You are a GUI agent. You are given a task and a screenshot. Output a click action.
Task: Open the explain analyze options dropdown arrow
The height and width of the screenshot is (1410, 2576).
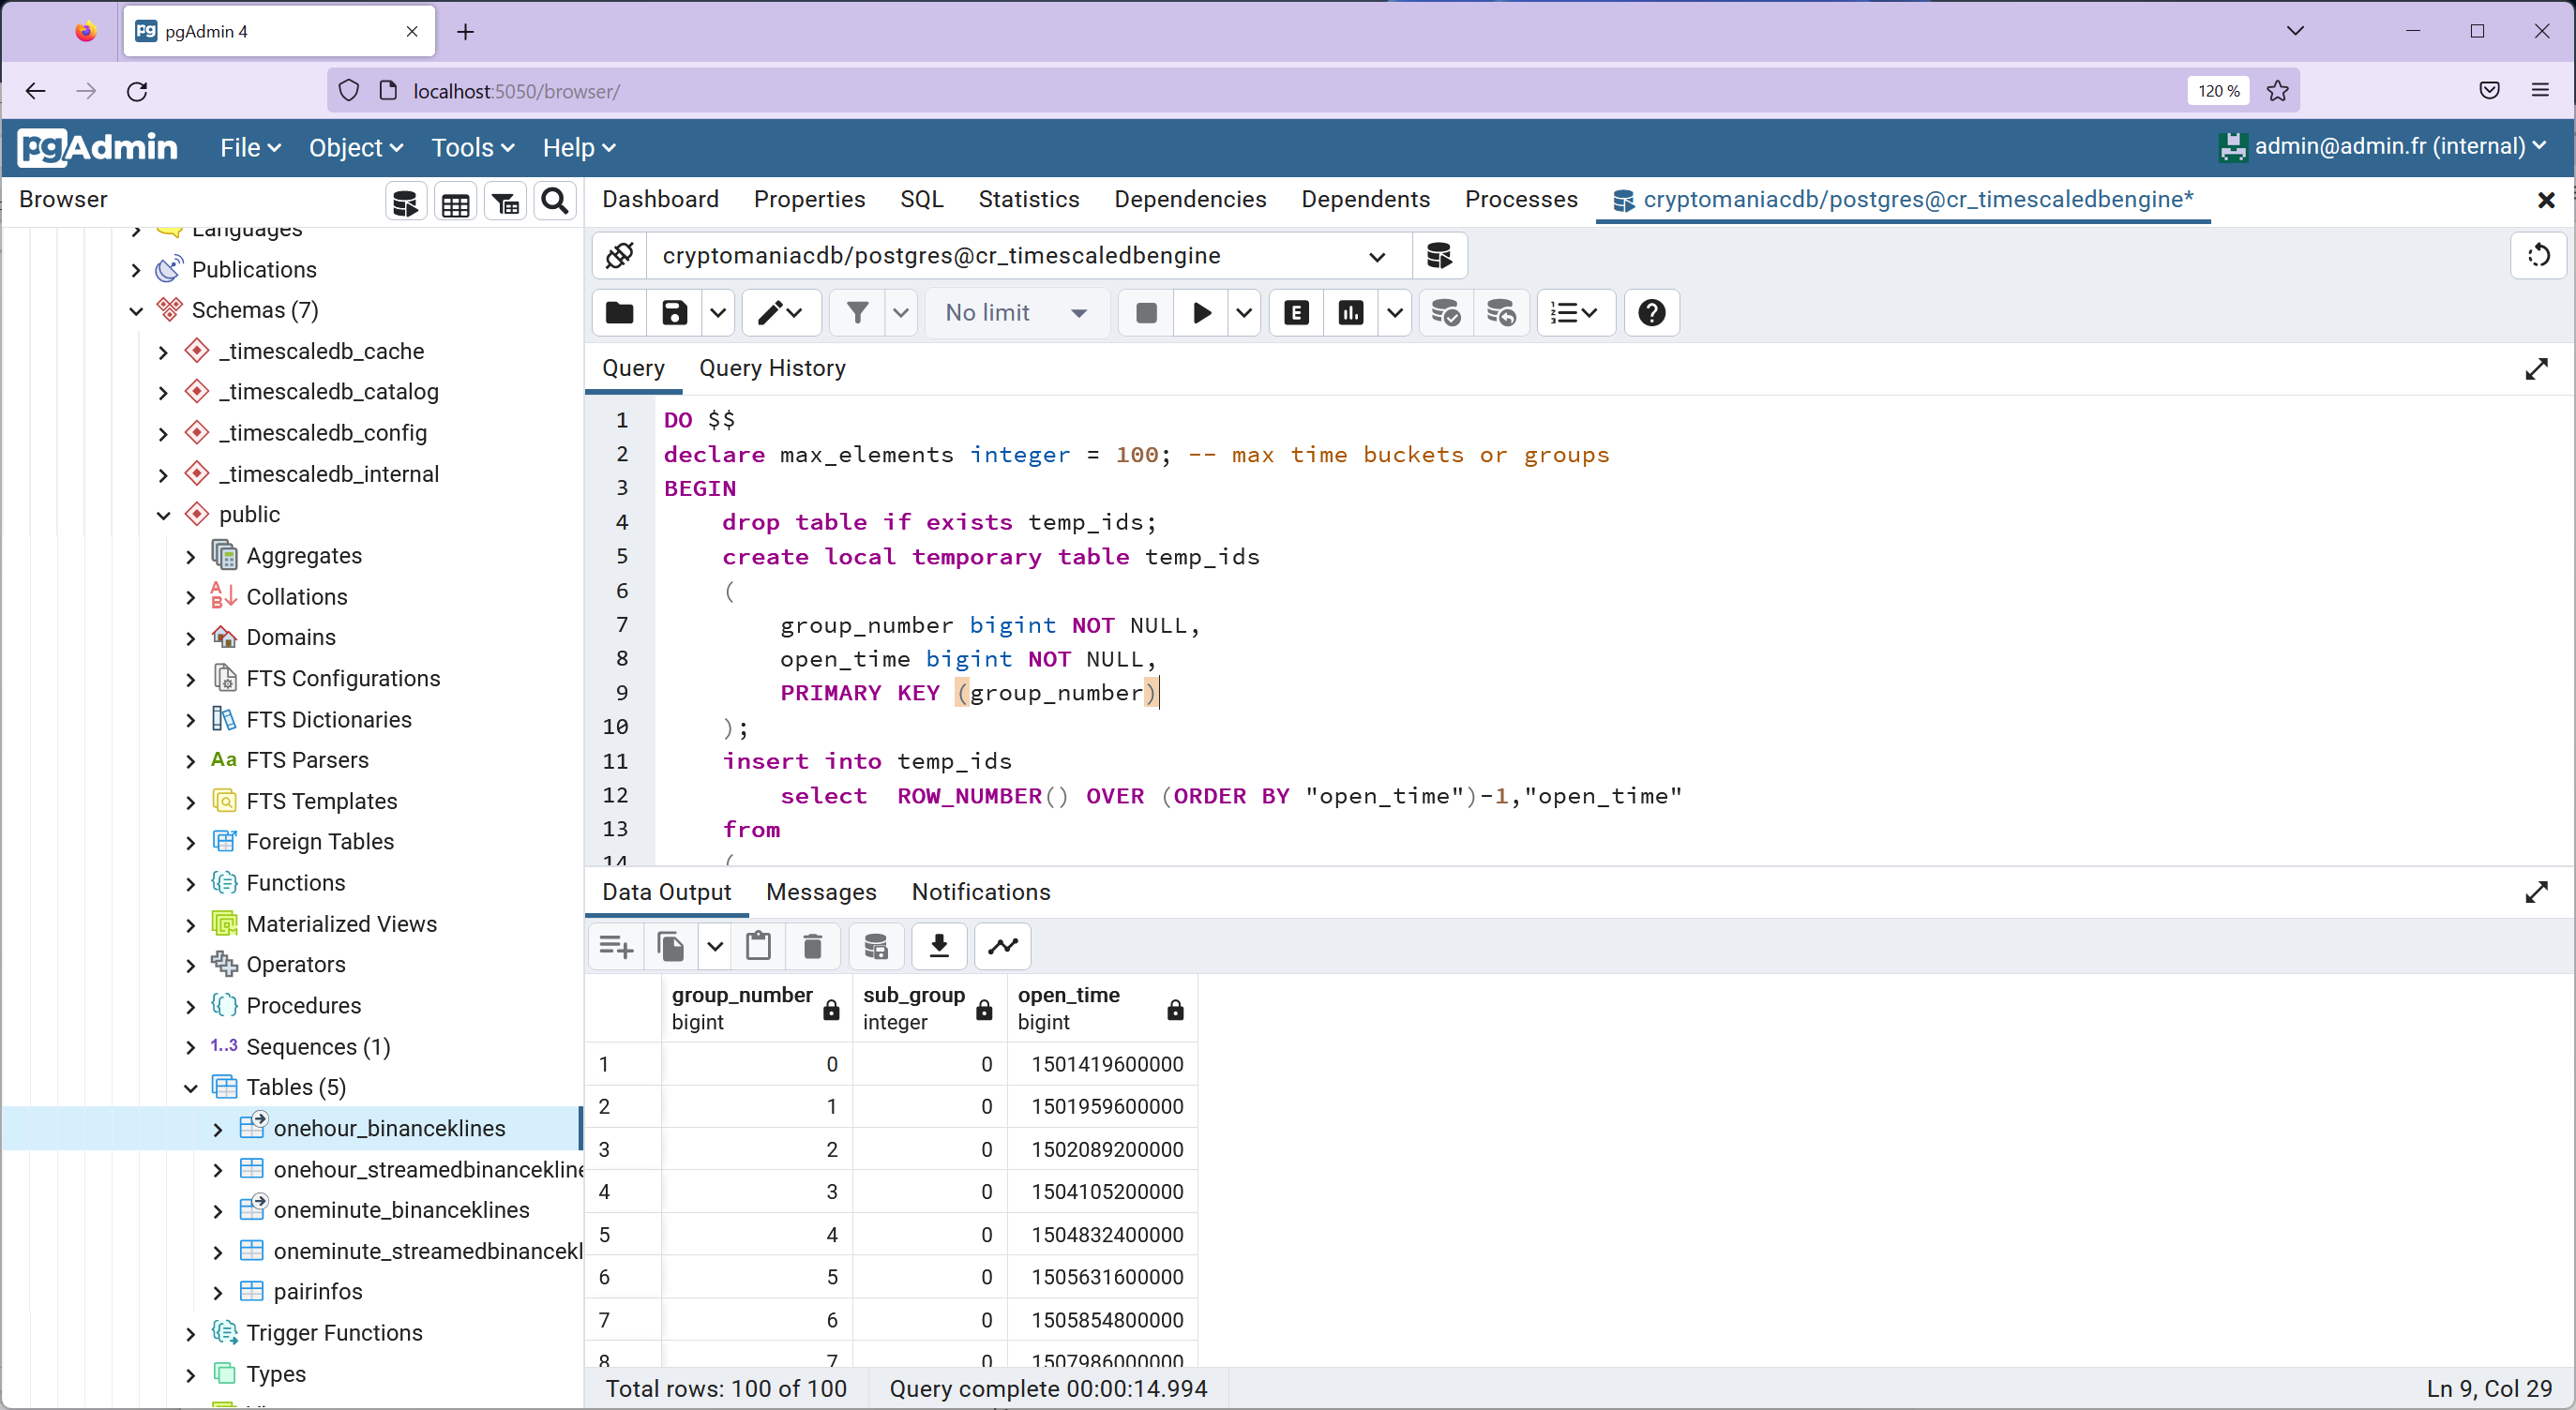tap(1395, 313)
